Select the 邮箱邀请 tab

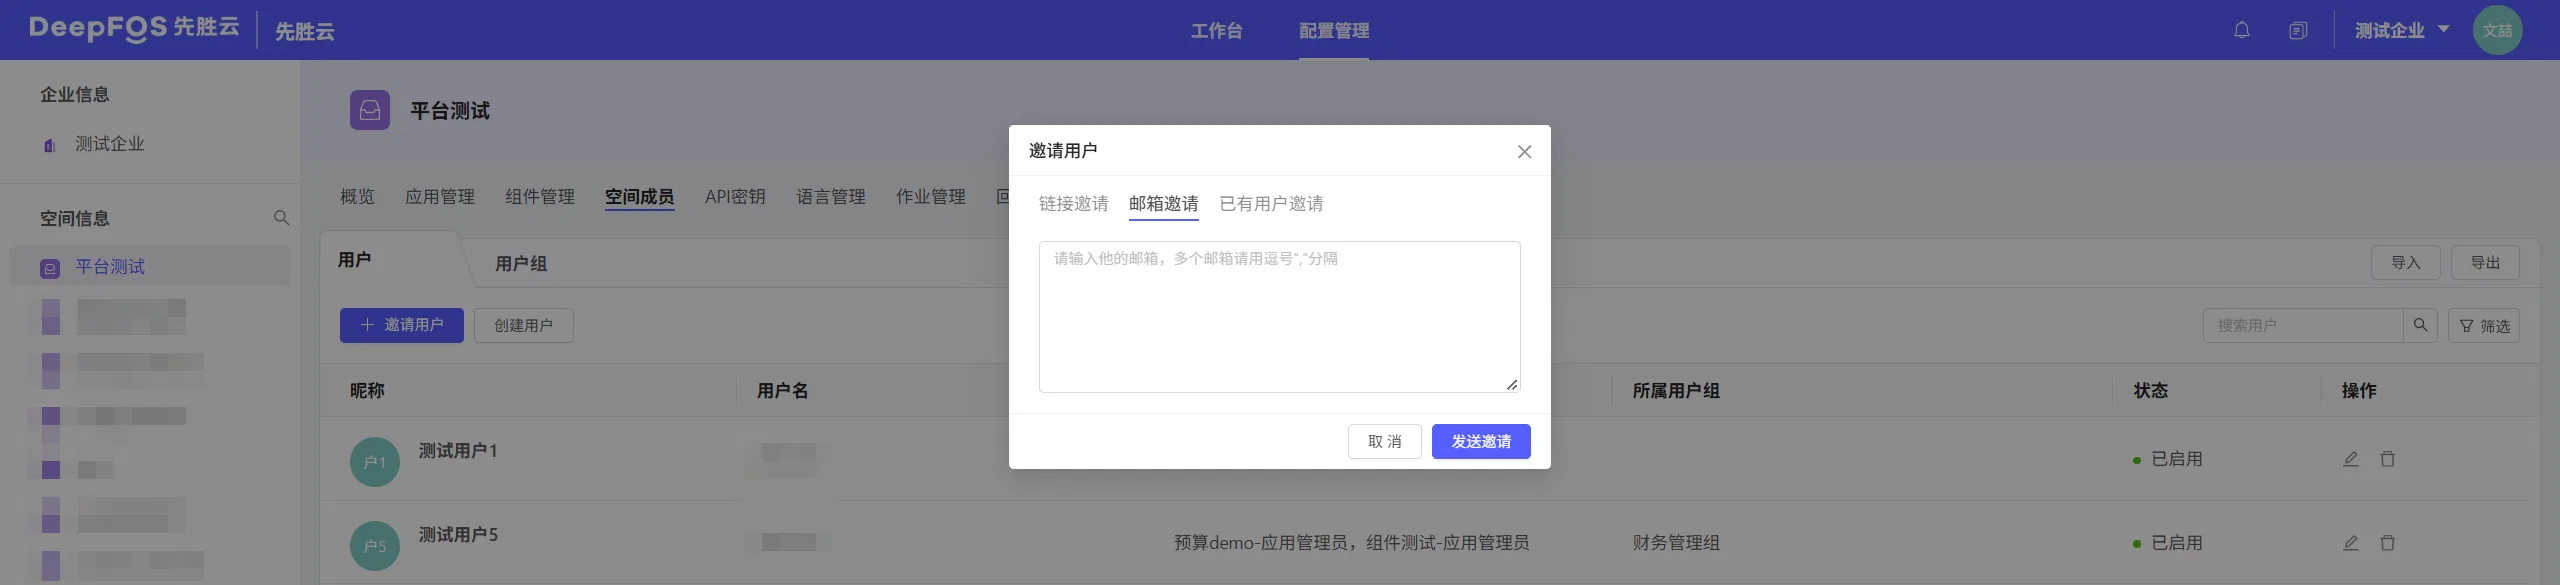tap(1164, 204)
